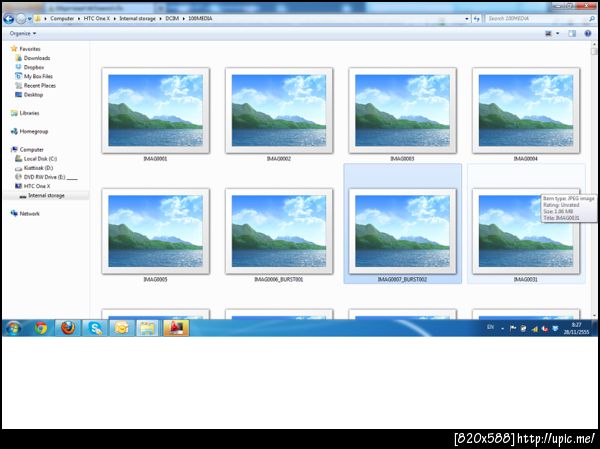
Task: Open Dropbox in the navigation pane
Action: (x=29, y=67)
